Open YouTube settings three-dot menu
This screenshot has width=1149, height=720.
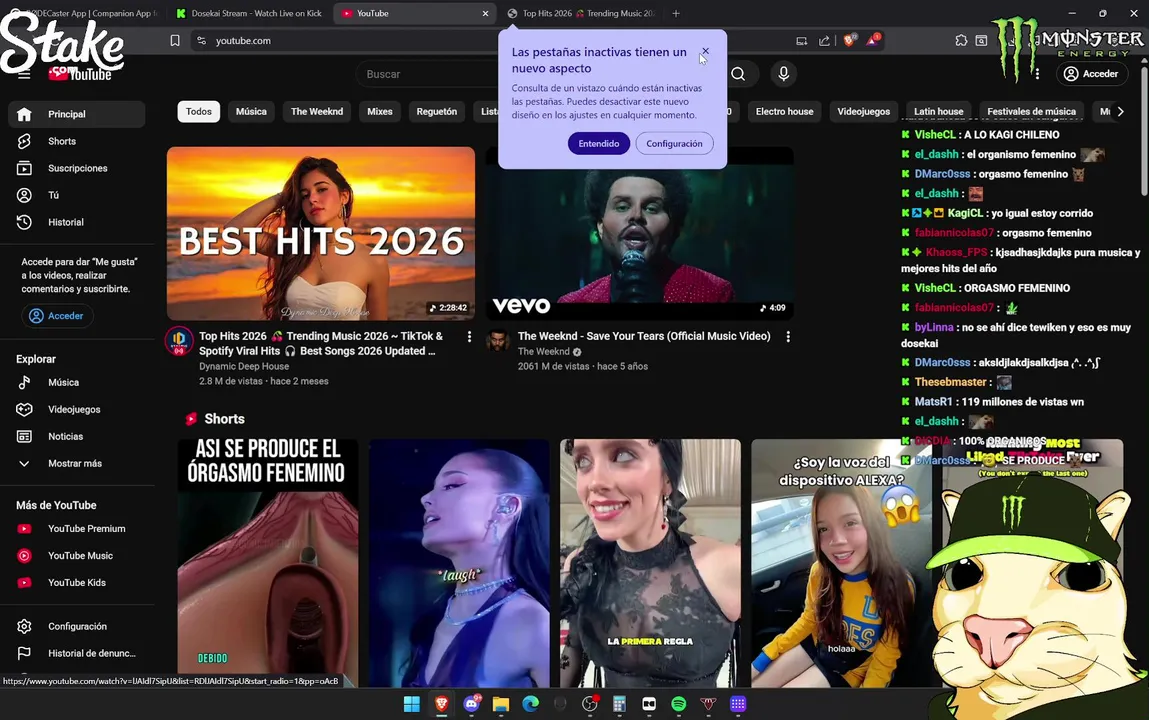(1037, 74)
